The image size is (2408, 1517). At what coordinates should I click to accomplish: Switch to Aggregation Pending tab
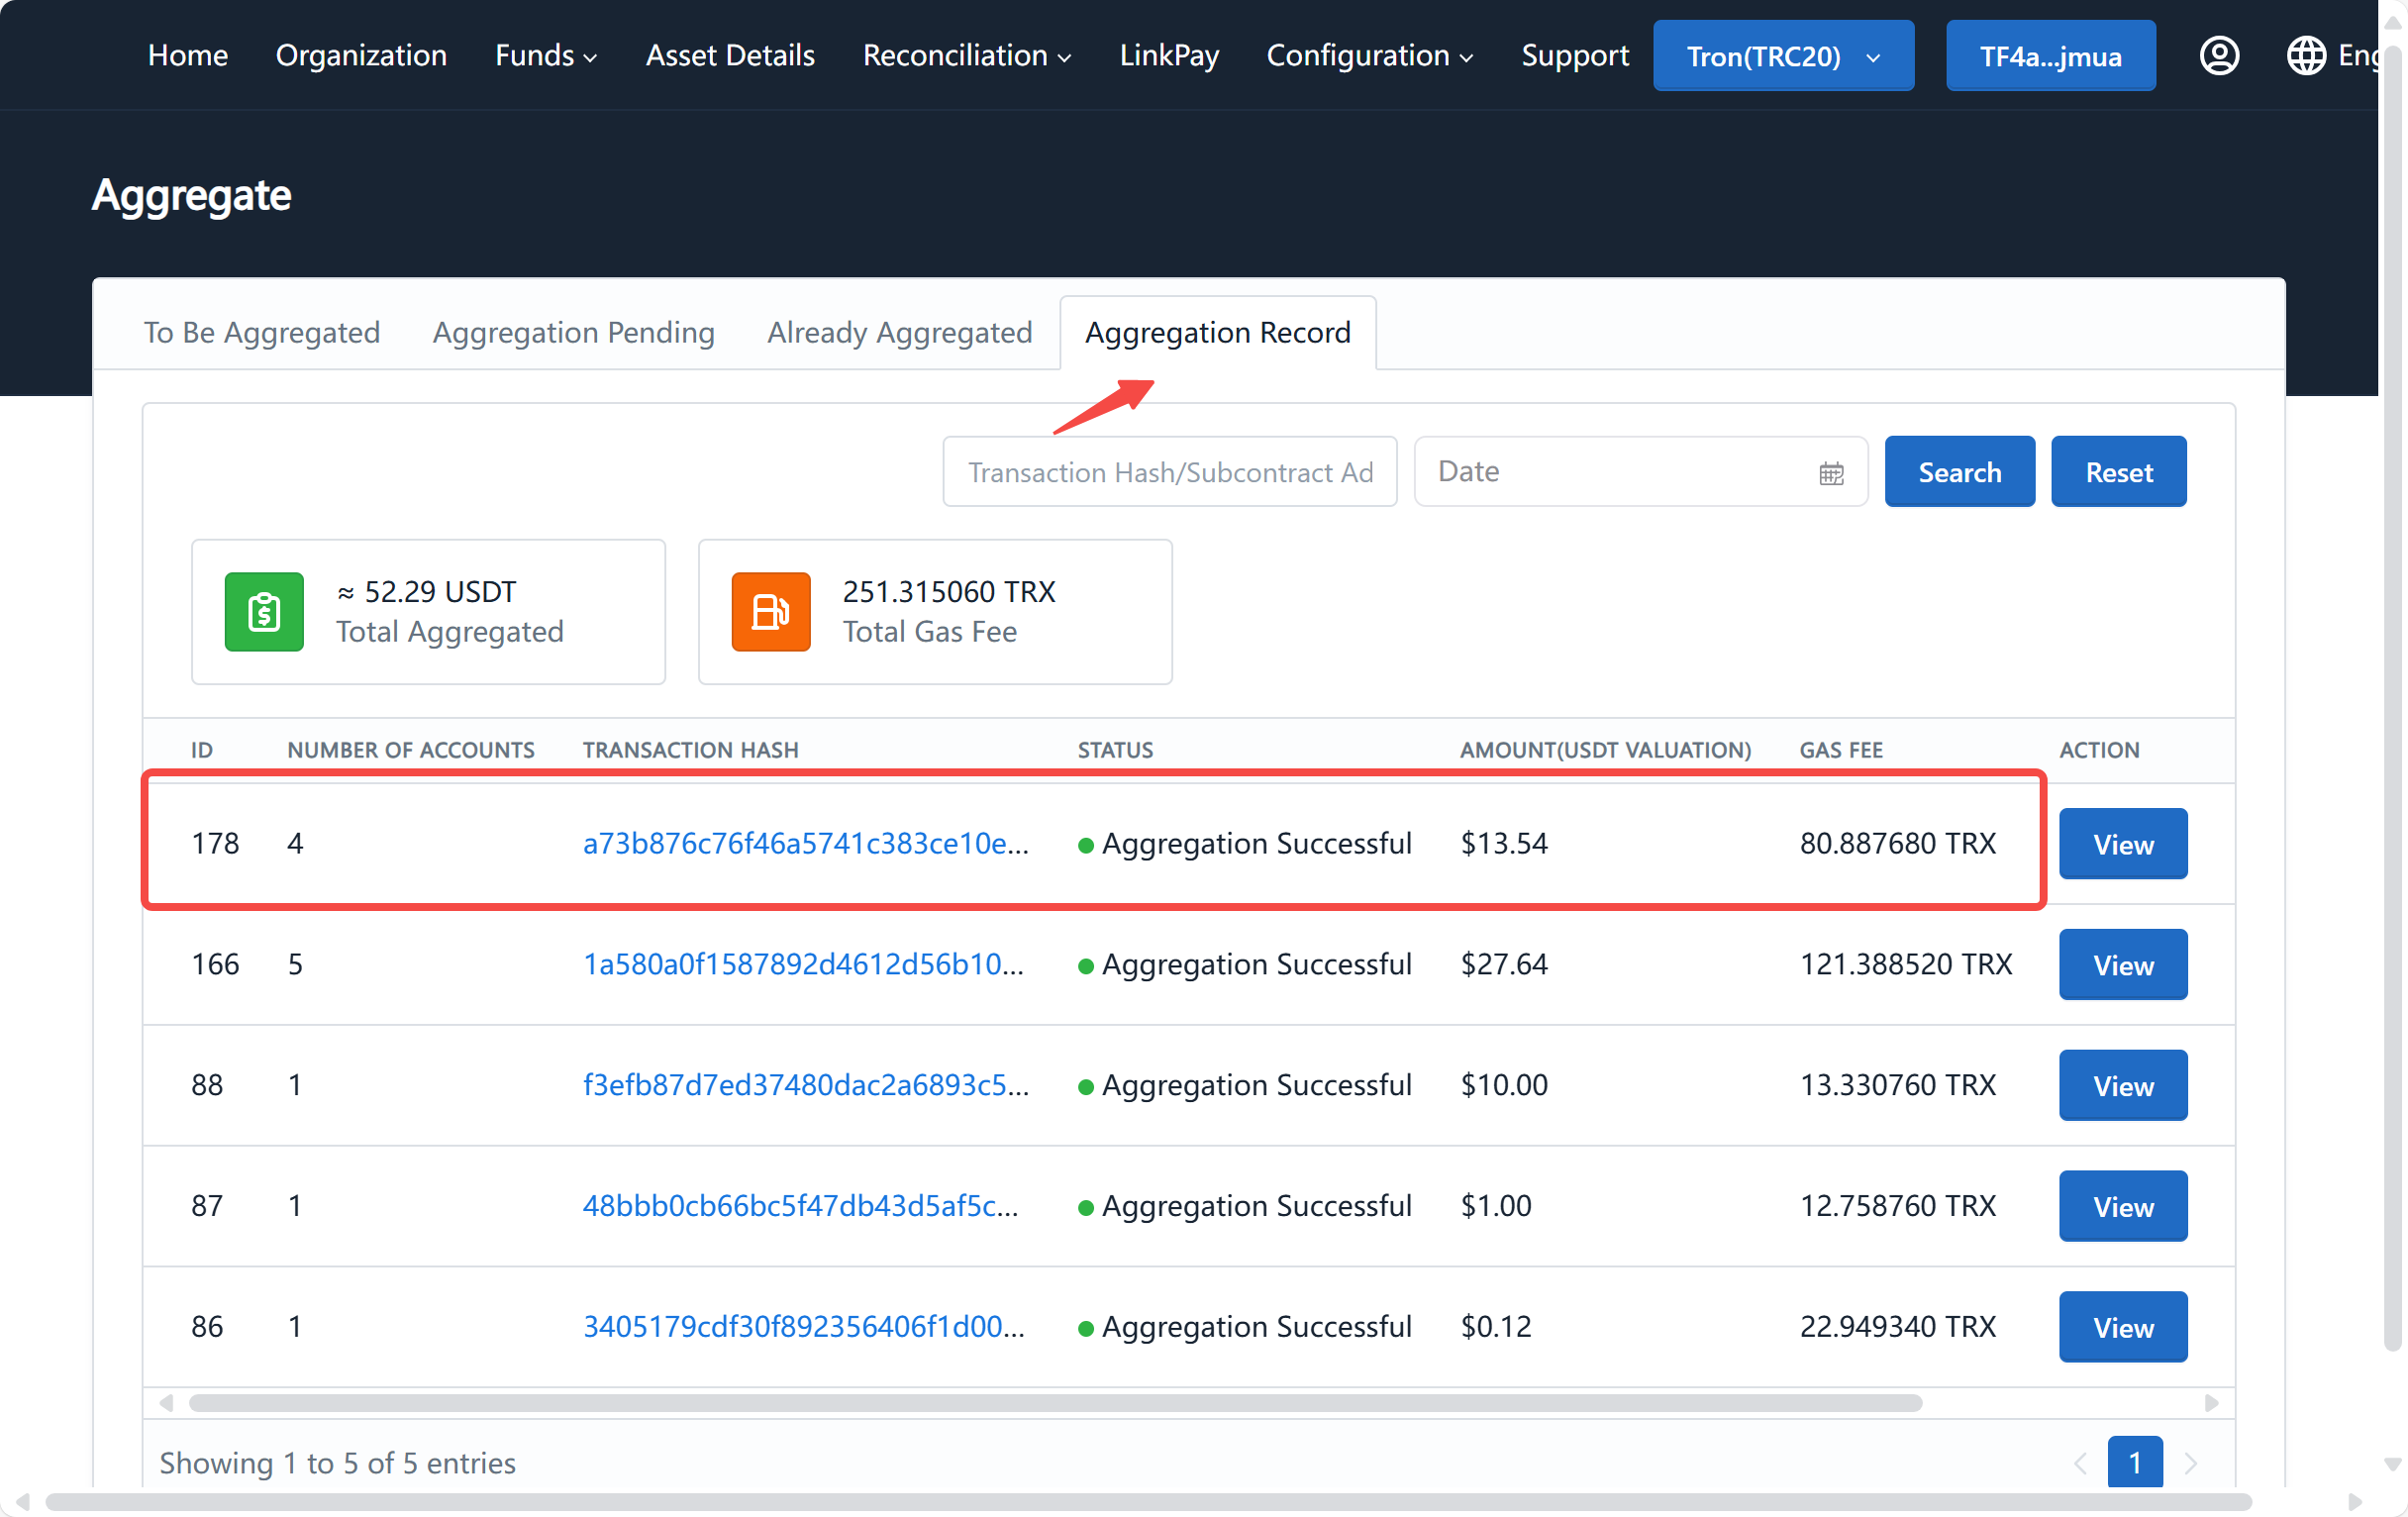point(573,332)
